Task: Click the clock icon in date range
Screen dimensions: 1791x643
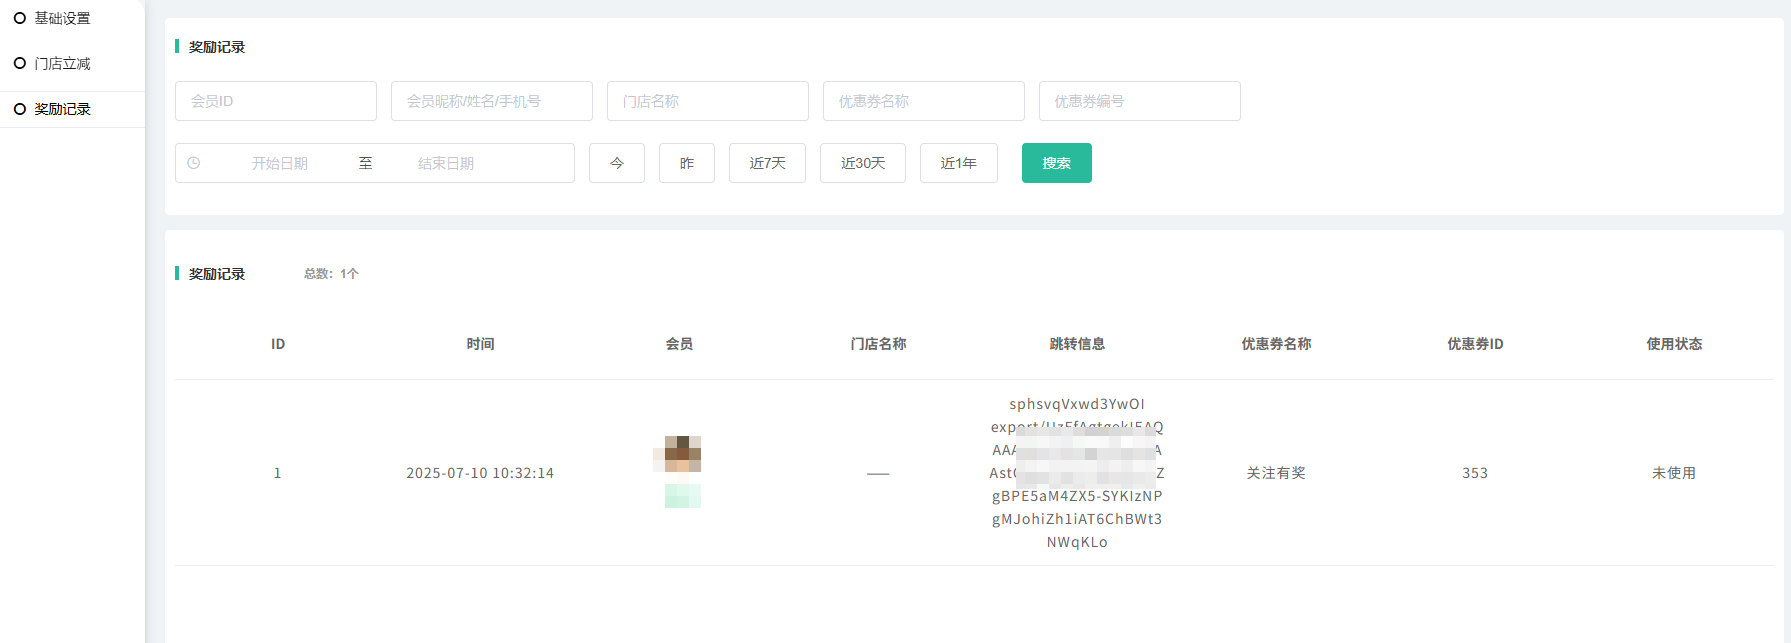Action: pos(194,163)
